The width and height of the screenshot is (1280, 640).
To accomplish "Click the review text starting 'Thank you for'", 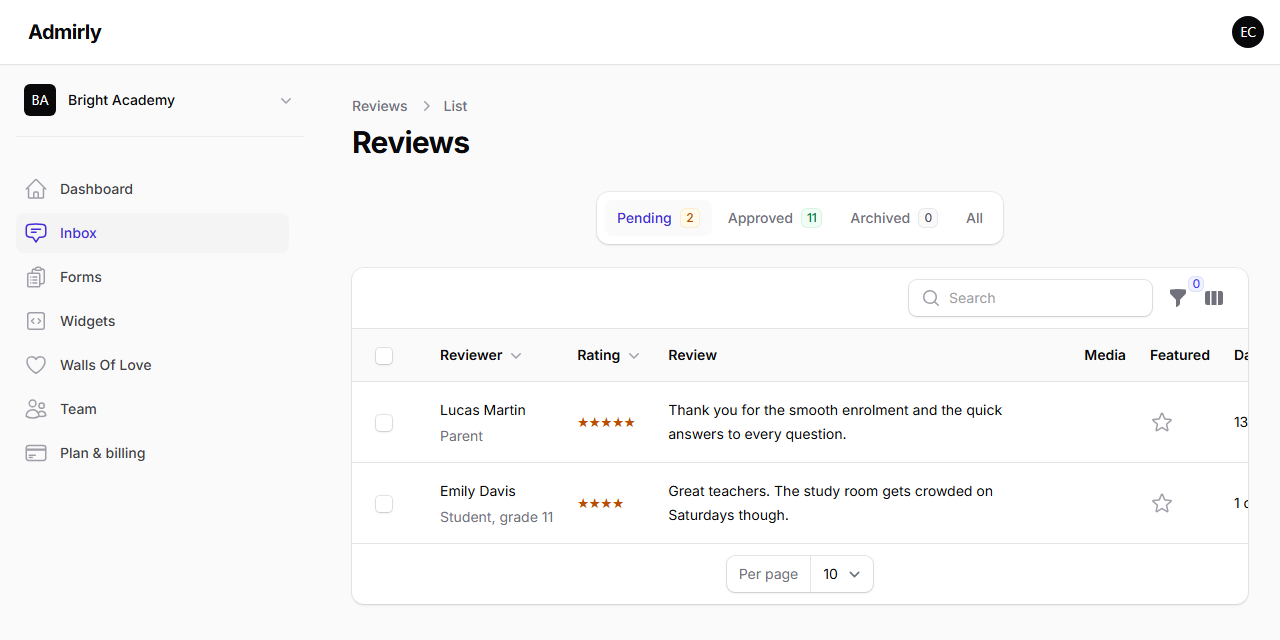I will click(x=835, y=422).
